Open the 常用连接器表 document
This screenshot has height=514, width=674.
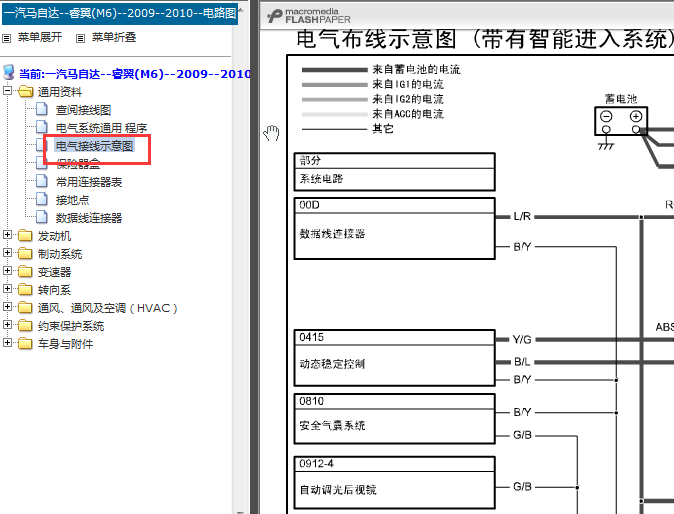click(x=89, y=182)
